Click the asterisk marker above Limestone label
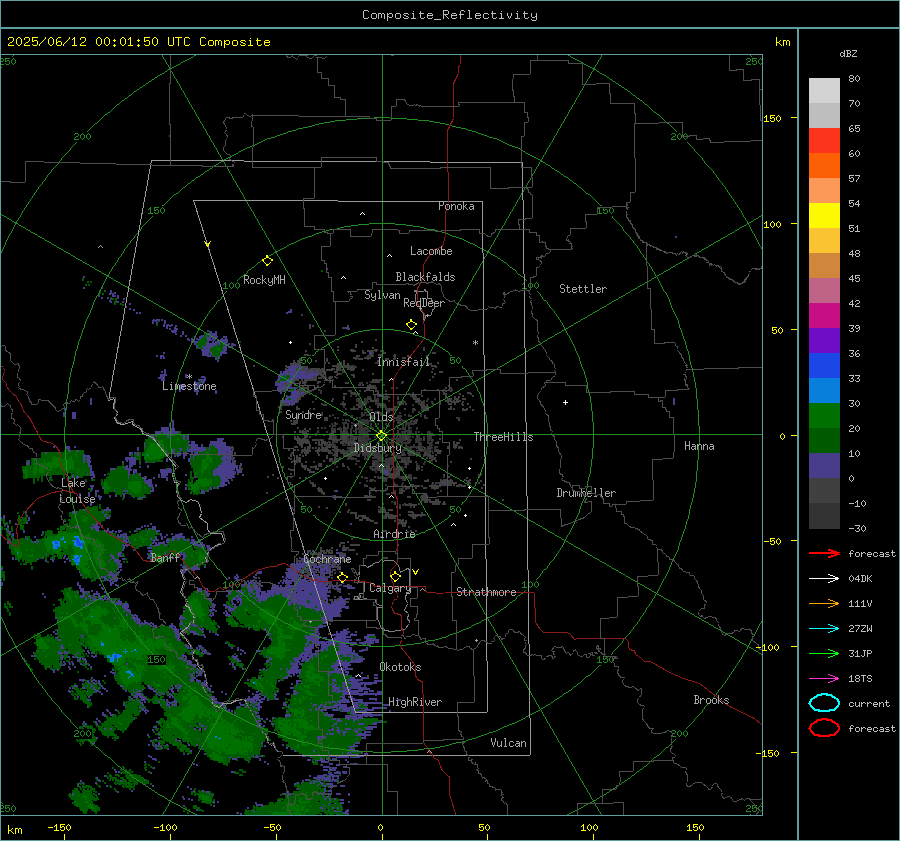This screenshot has width=900, height=841. click(188, 377)
